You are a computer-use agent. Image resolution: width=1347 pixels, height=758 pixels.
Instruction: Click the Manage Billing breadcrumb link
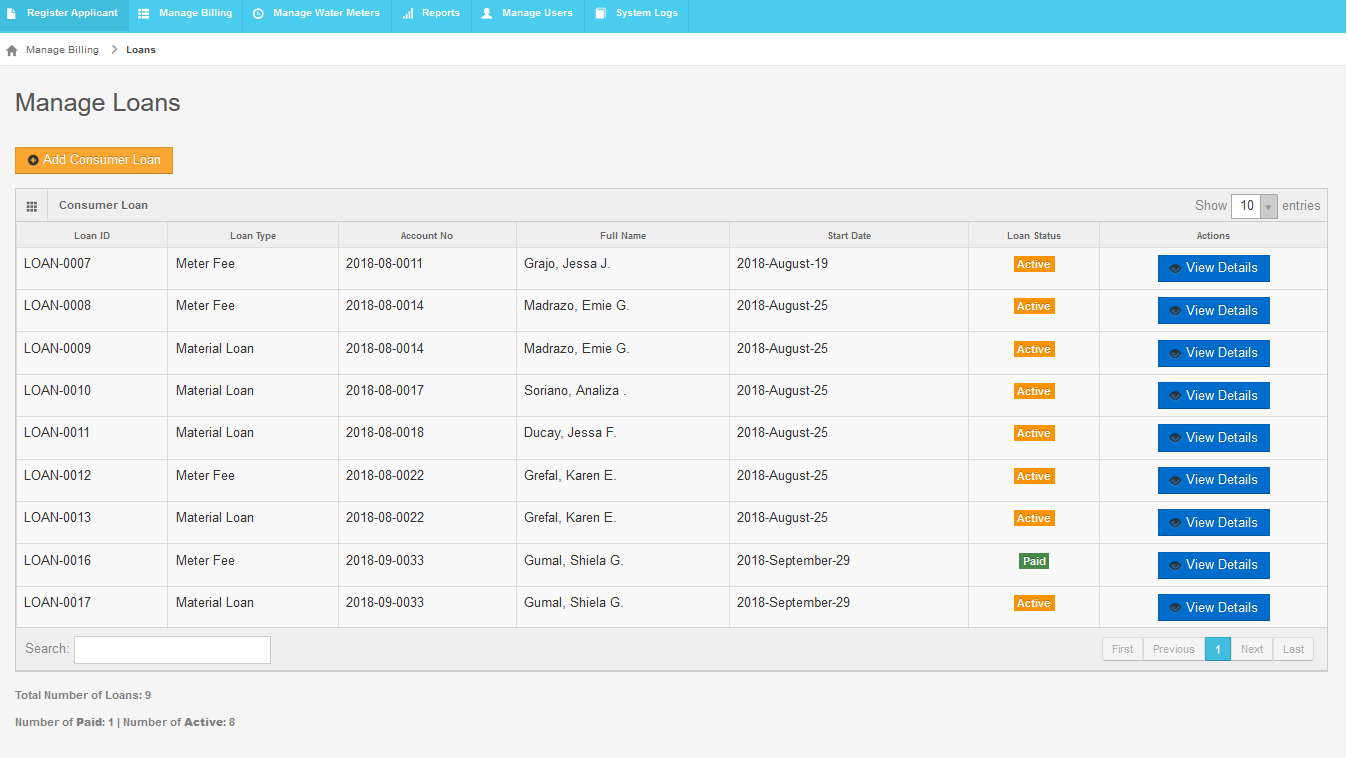(62, 50)
